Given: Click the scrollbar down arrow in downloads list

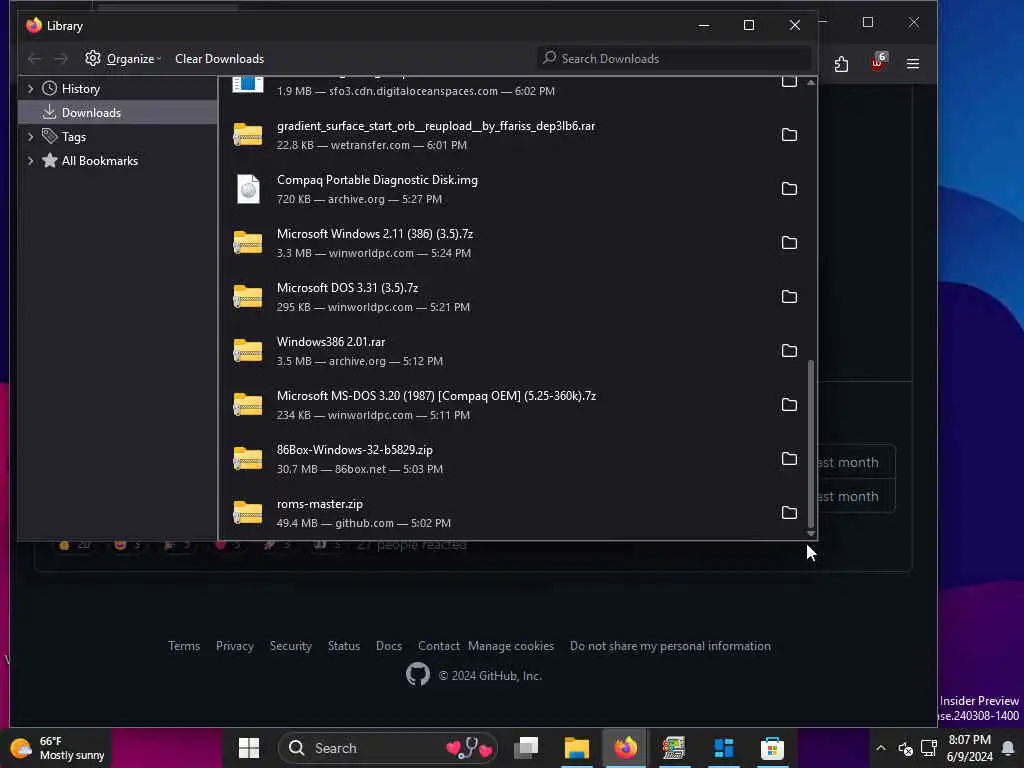Looking at the screenshot, I should pos(811,534).
